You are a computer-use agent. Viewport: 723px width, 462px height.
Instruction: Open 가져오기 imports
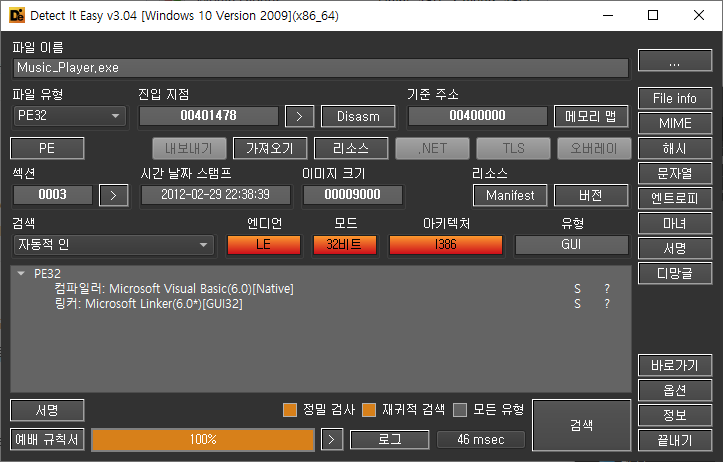tap(270, 148)
